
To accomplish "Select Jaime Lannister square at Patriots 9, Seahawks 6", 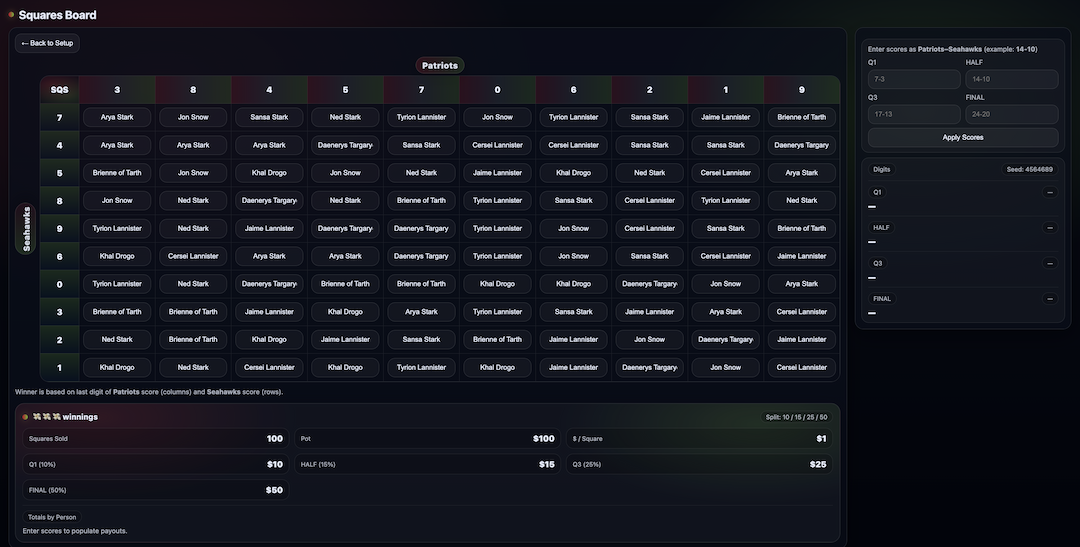I will click(802, 256).
